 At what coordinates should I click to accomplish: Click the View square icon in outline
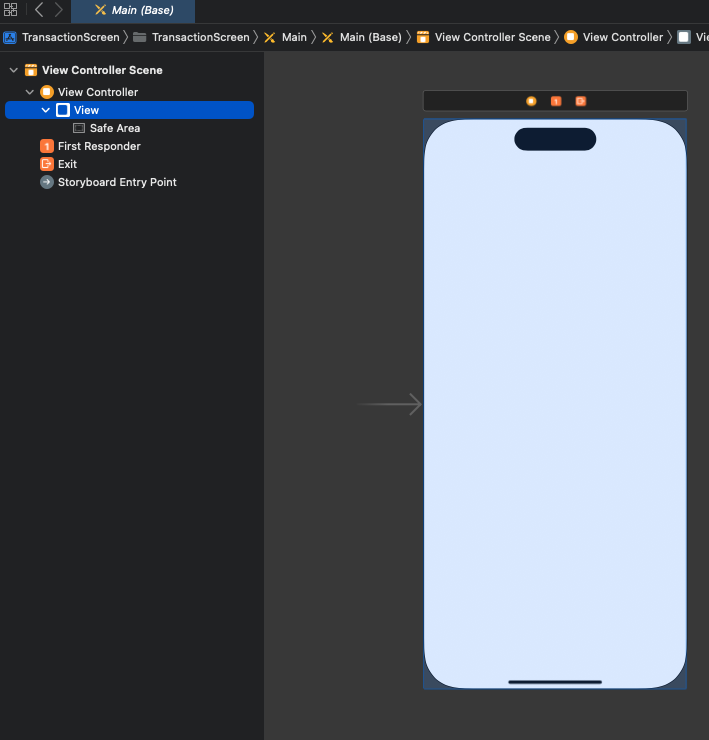point(63,110)
